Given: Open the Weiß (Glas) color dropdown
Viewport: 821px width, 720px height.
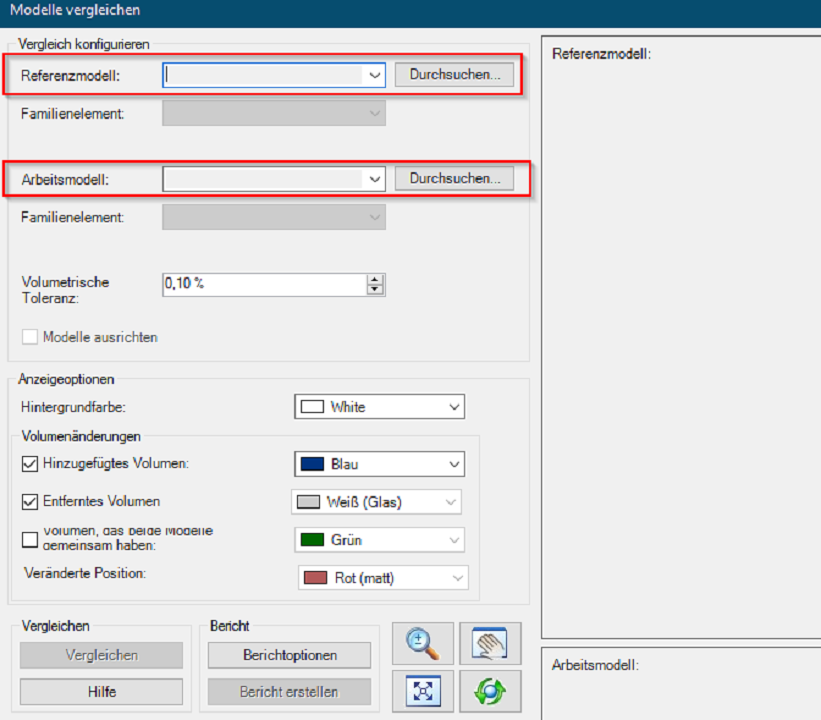Looking at the screenshot, I should pos(376,502).
